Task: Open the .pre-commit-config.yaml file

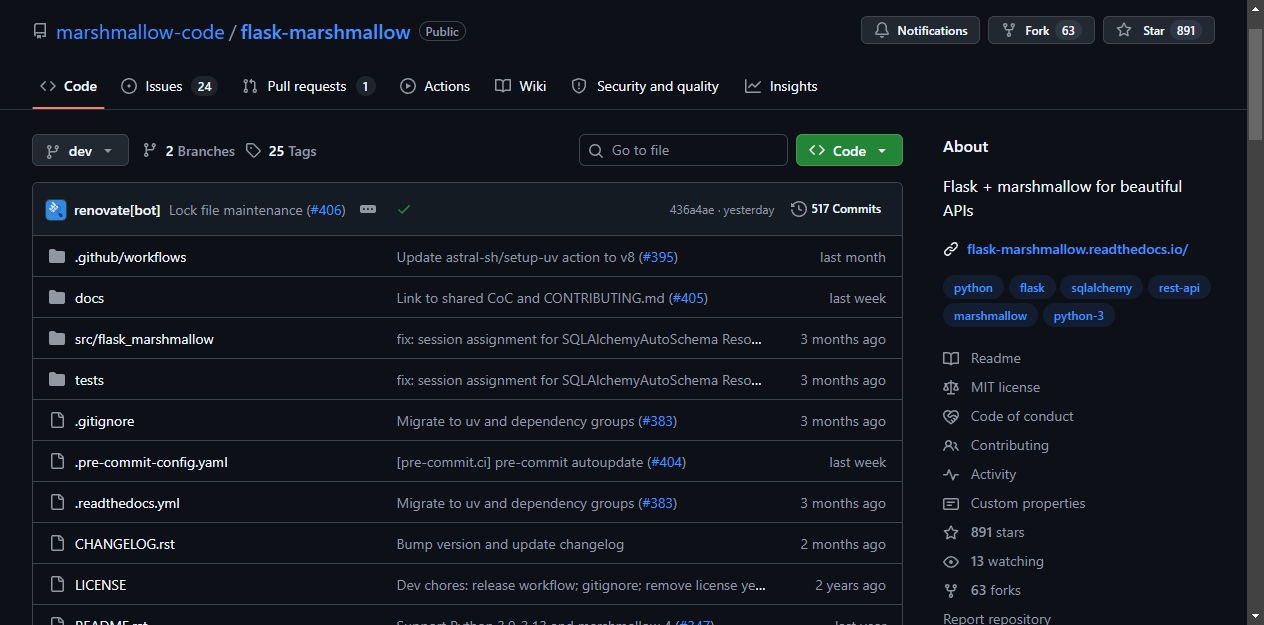Action: [151, 462]
